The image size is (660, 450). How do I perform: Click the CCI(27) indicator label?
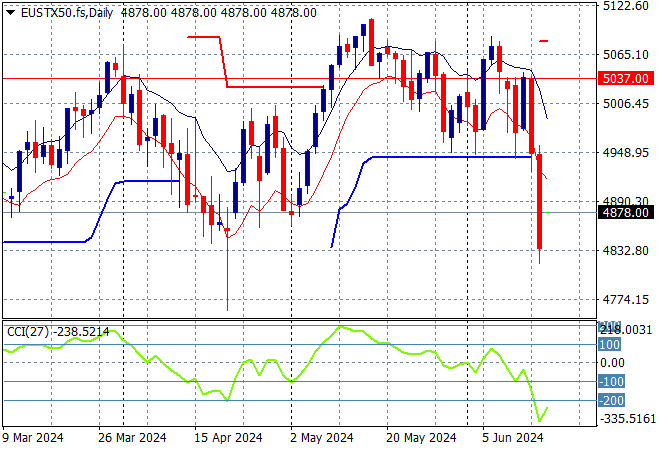pyautogui.click(x=28, y=332)
